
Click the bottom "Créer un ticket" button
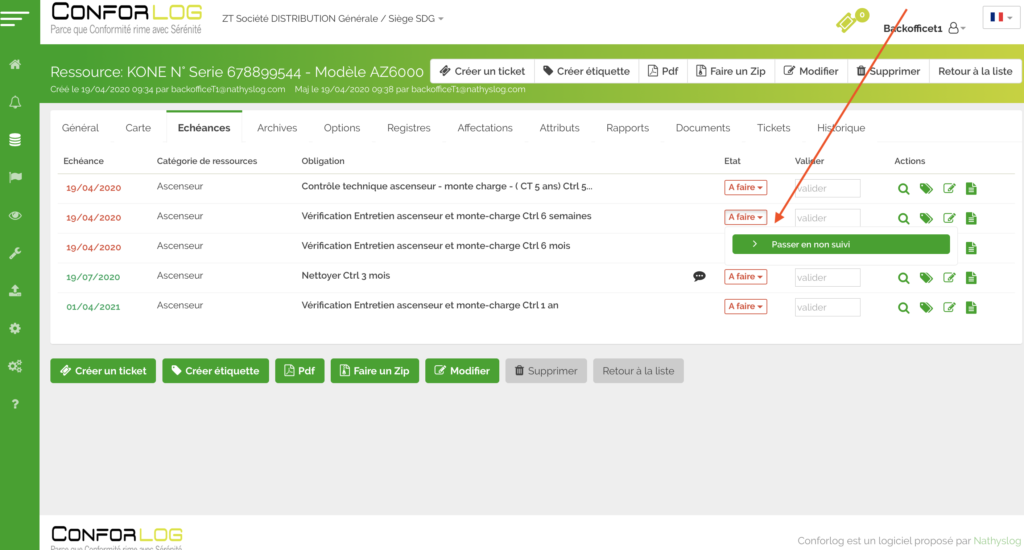[x=104, y=371]
